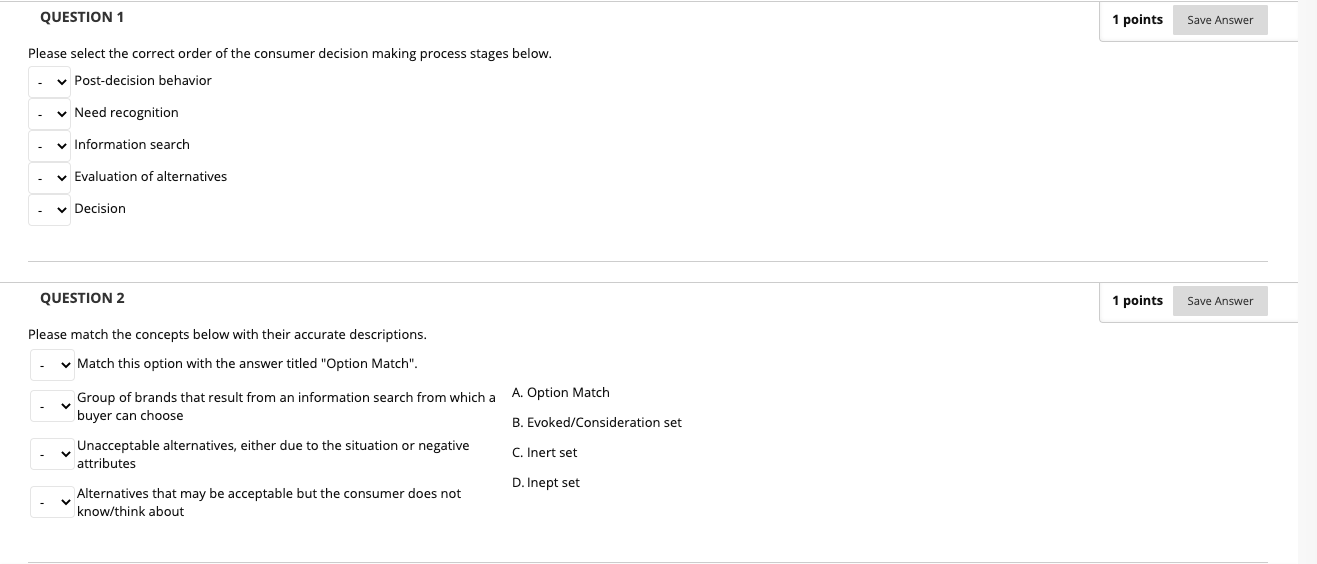1317x564 pixels.
Task: Open order dropdown for Need recognition
Action: 50,113
